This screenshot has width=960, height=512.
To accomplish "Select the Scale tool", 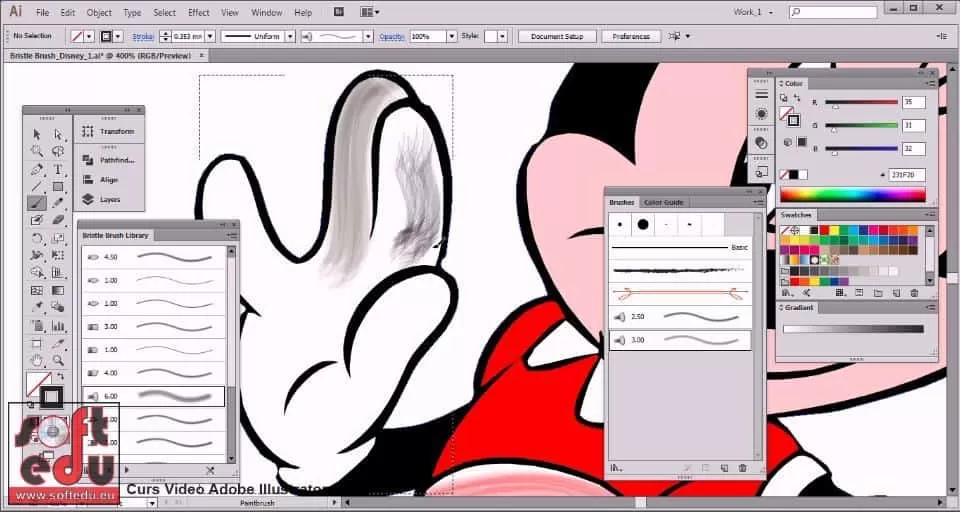I will click(x=58, y=238).
